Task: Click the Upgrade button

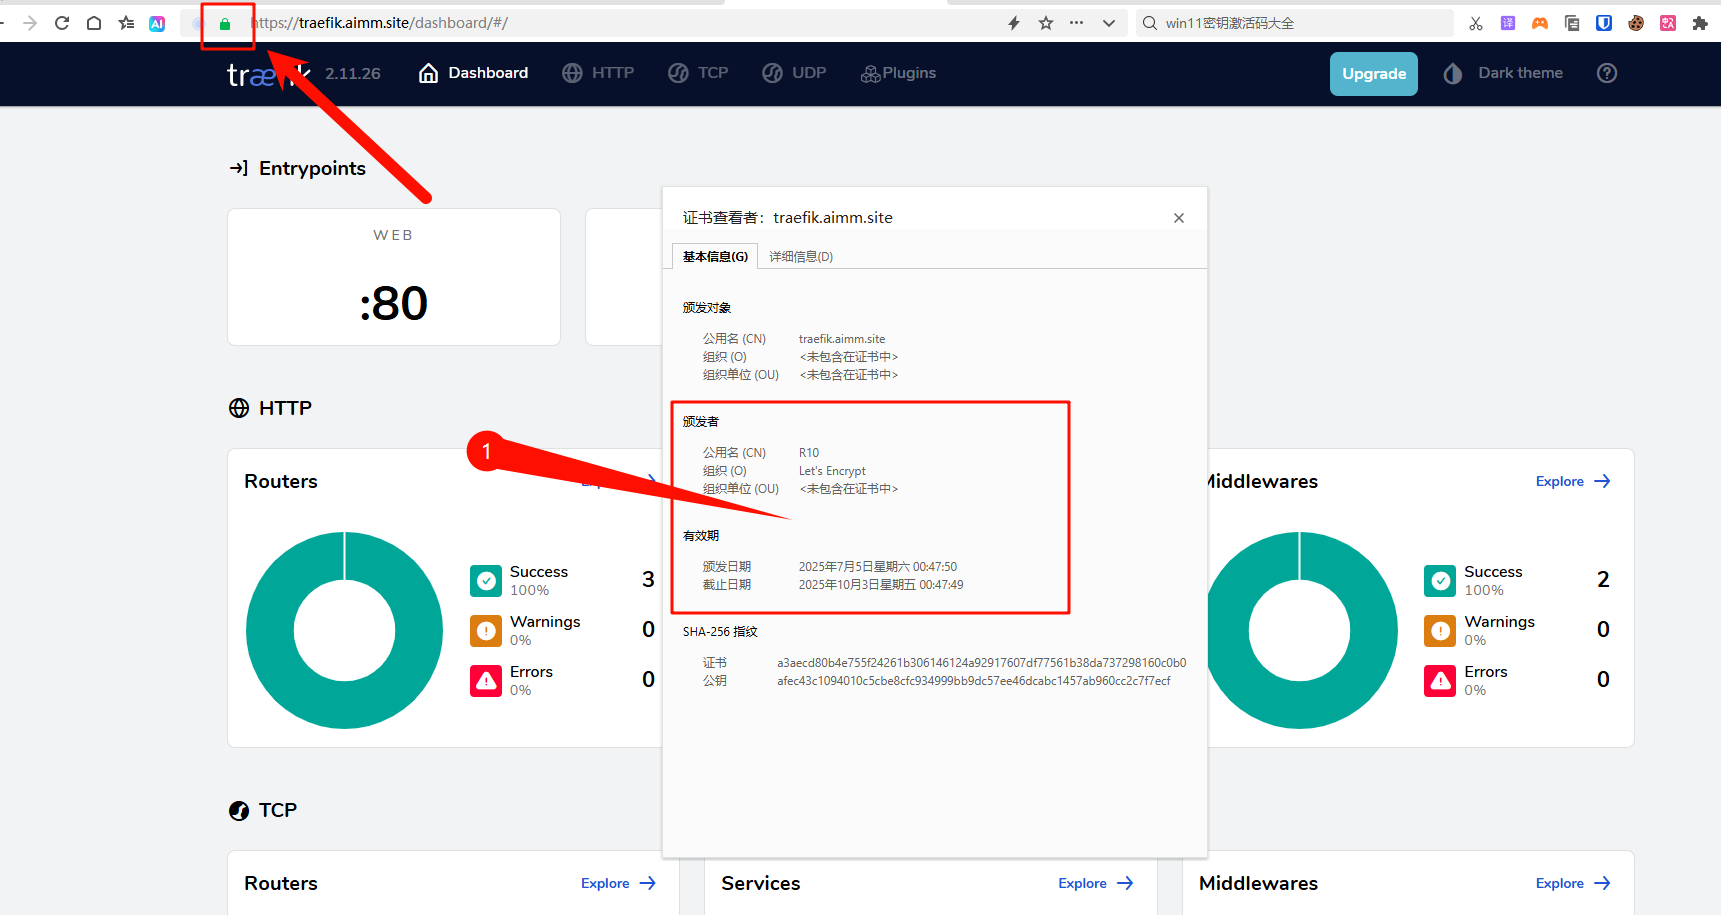Action: pos(1374,74)
